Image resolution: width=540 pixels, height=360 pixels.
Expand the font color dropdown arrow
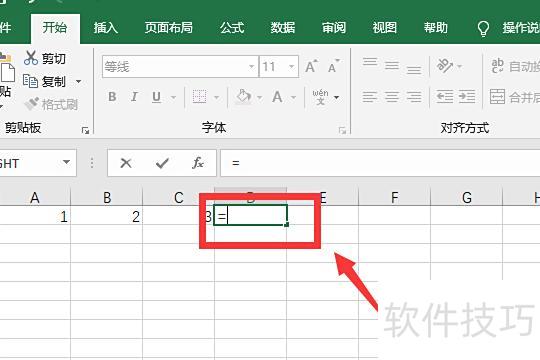point(293,97)
